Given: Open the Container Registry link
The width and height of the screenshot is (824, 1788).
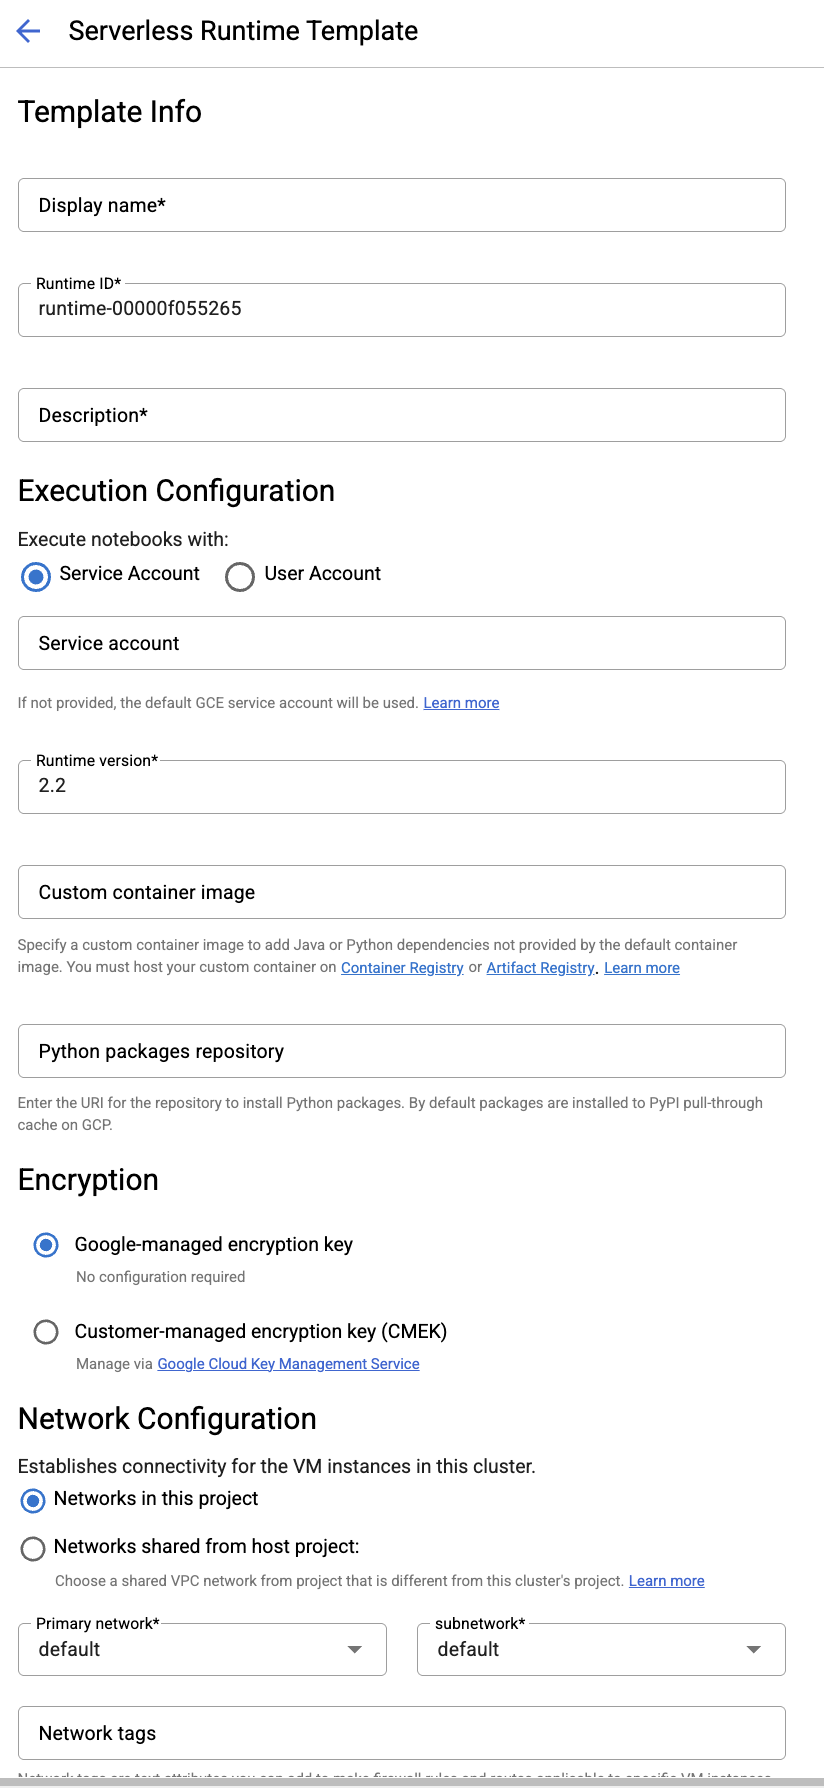Looking at the screenshot, I should [x=402, y=968].
